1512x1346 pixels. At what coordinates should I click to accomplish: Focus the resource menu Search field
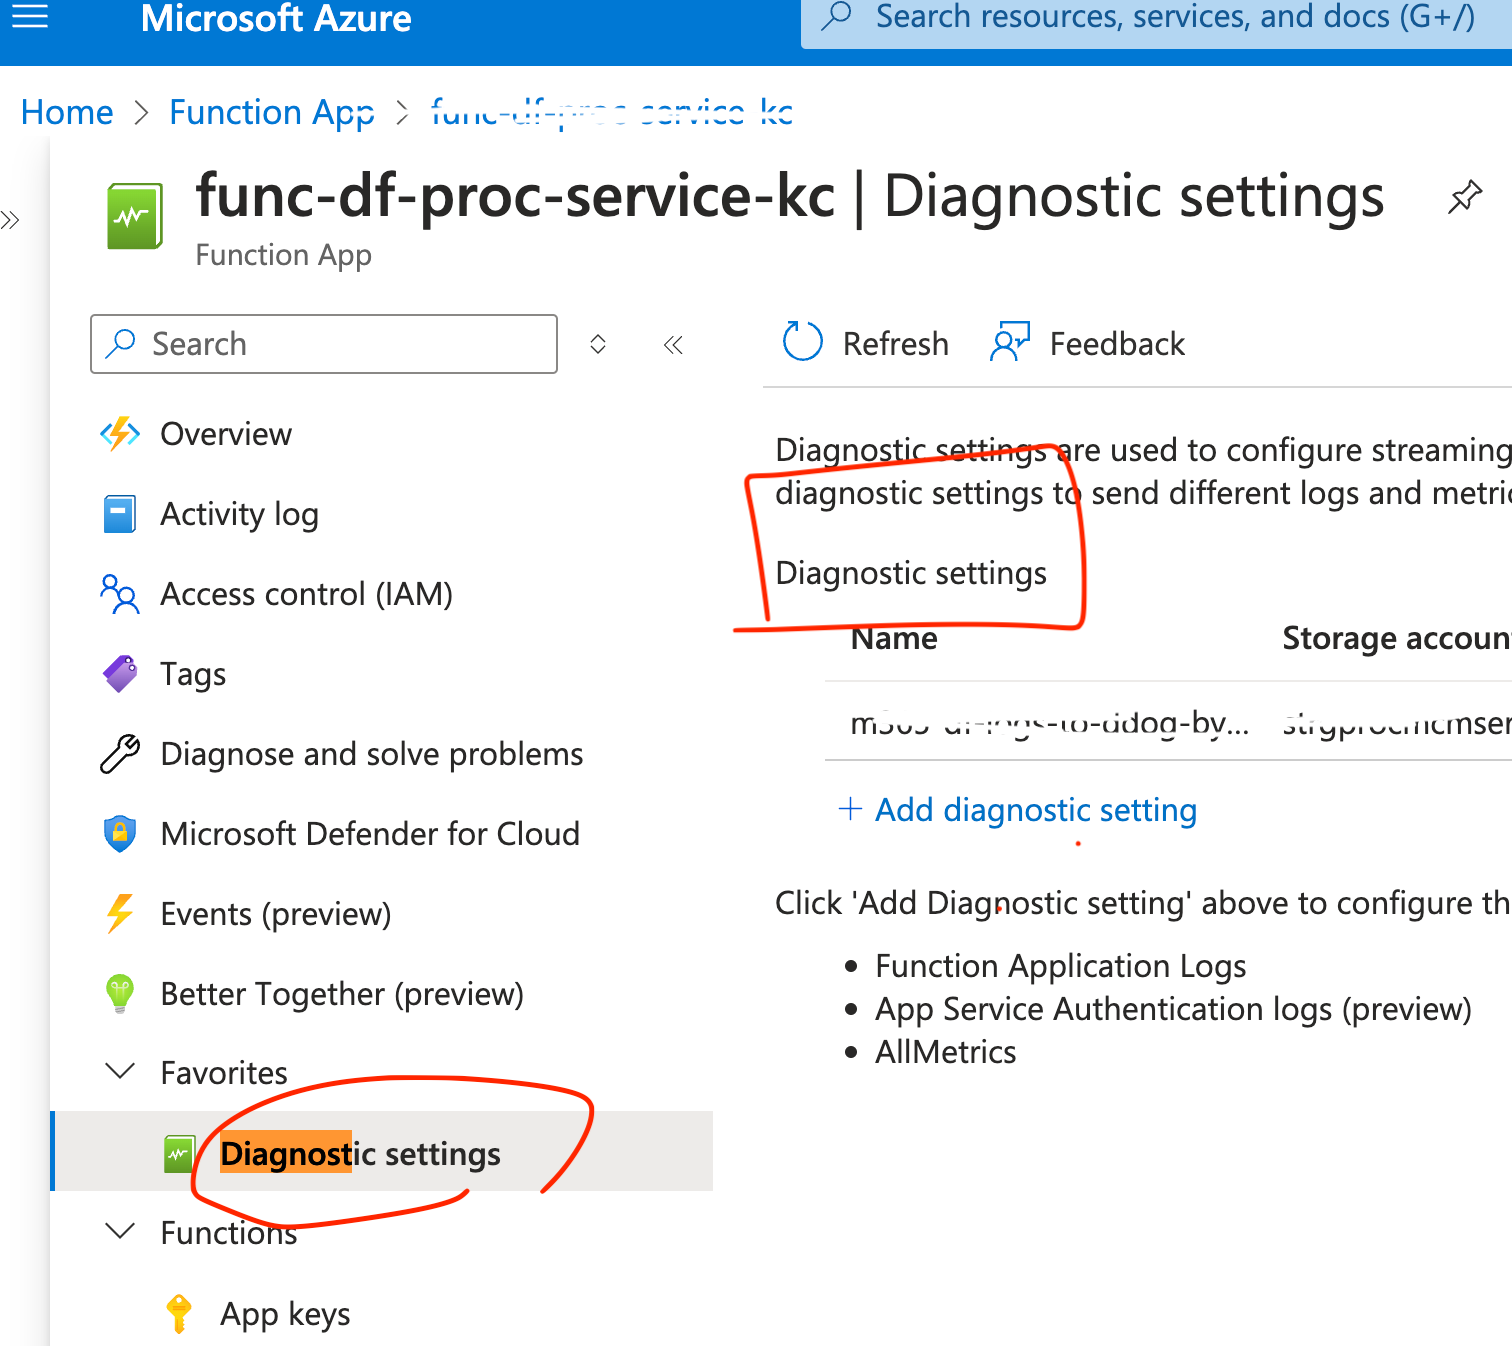324,344
